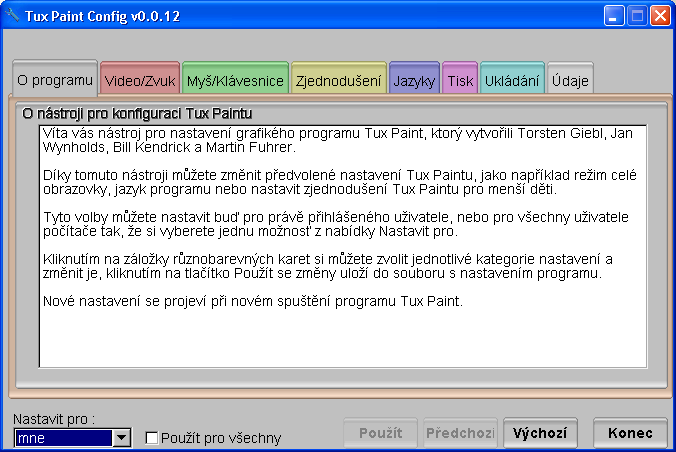Click the 'Nastavit pro :' label
The height and width of the screenshot is (452, 676).
54,419
